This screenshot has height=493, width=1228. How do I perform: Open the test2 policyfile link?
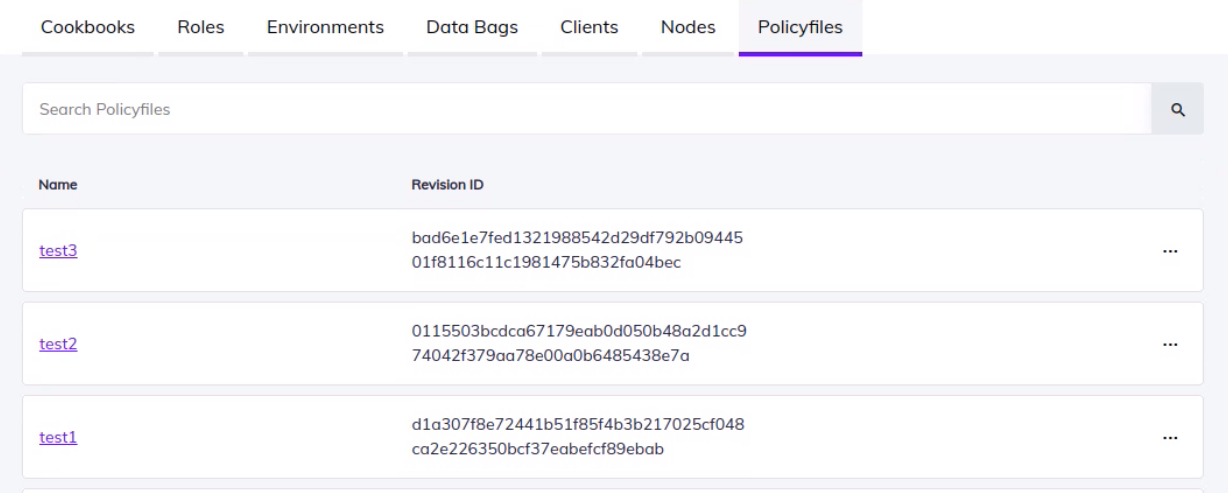[x=58, y=344]
